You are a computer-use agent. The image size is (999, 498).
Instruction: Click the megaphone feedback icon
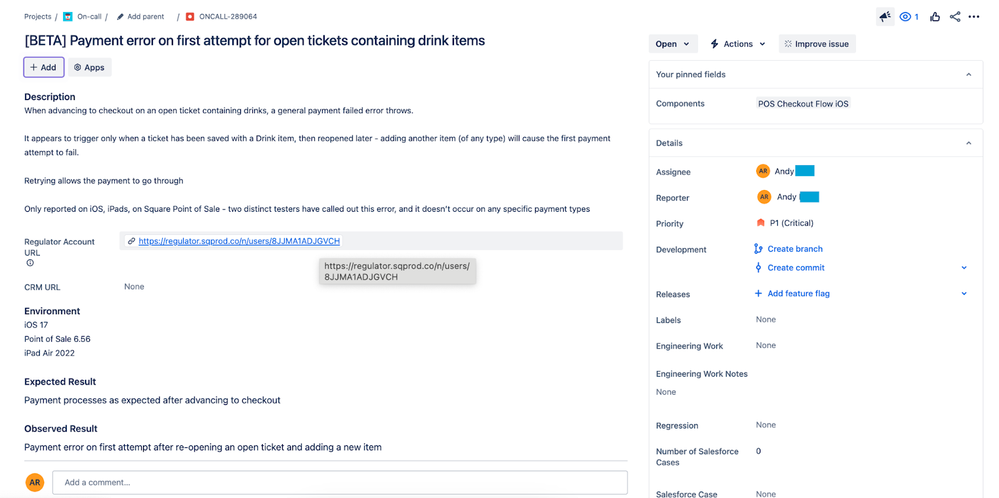click(885, 17)
